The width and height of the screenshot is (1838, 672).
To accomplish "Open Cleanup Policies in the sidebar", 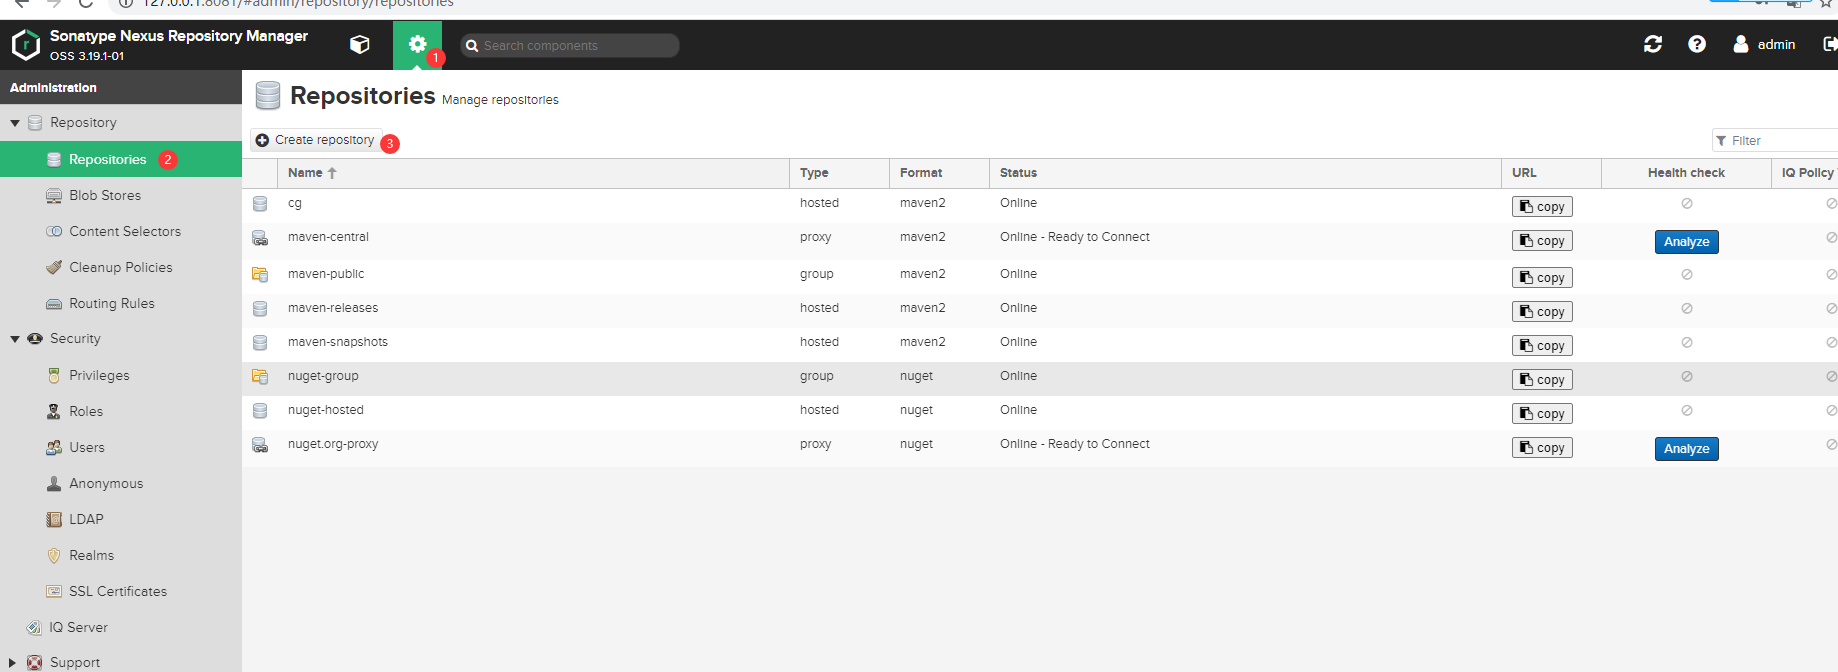I will point(121,268).
